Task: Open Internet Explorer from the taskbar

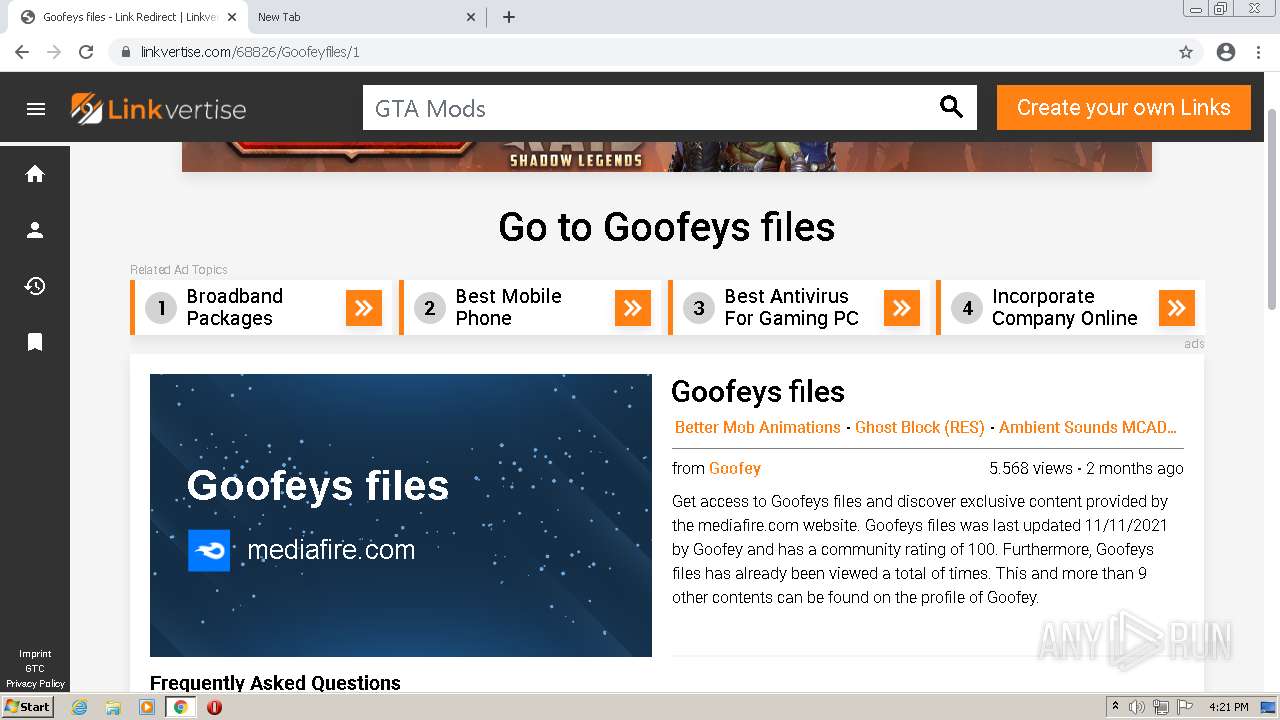Action: 80,707
